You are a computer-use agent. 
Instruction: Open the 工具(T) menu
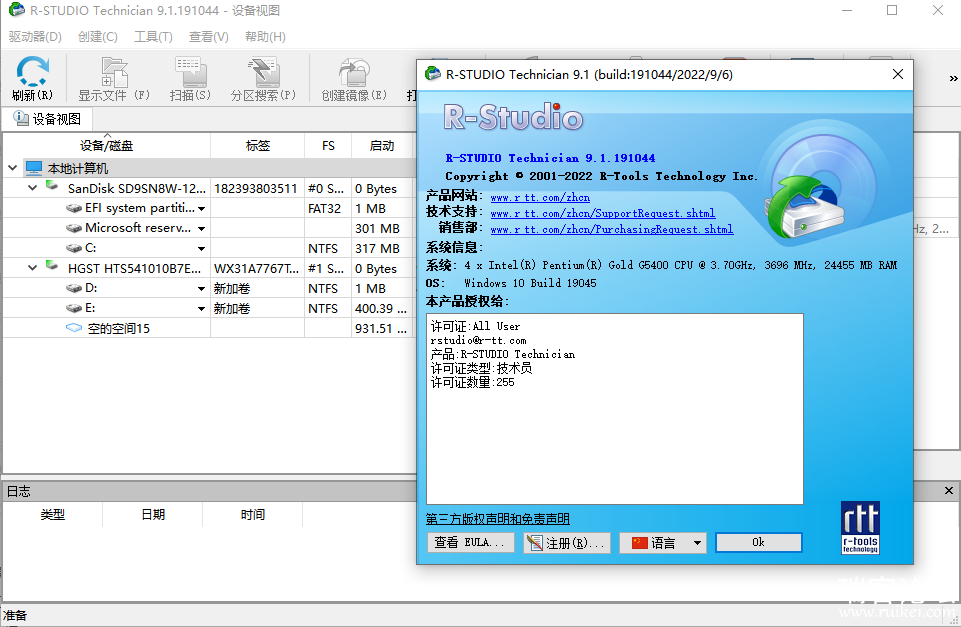(x=153, y=37)
